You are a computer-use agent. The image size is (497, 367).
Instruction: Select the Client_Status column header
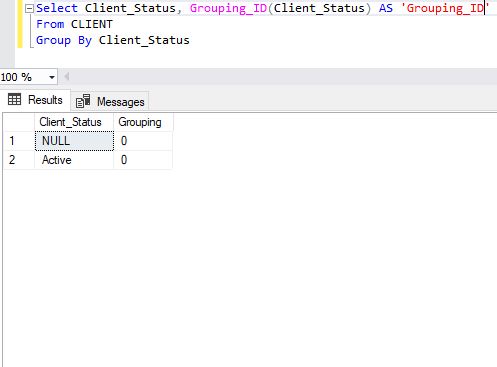tap(74, 122)
